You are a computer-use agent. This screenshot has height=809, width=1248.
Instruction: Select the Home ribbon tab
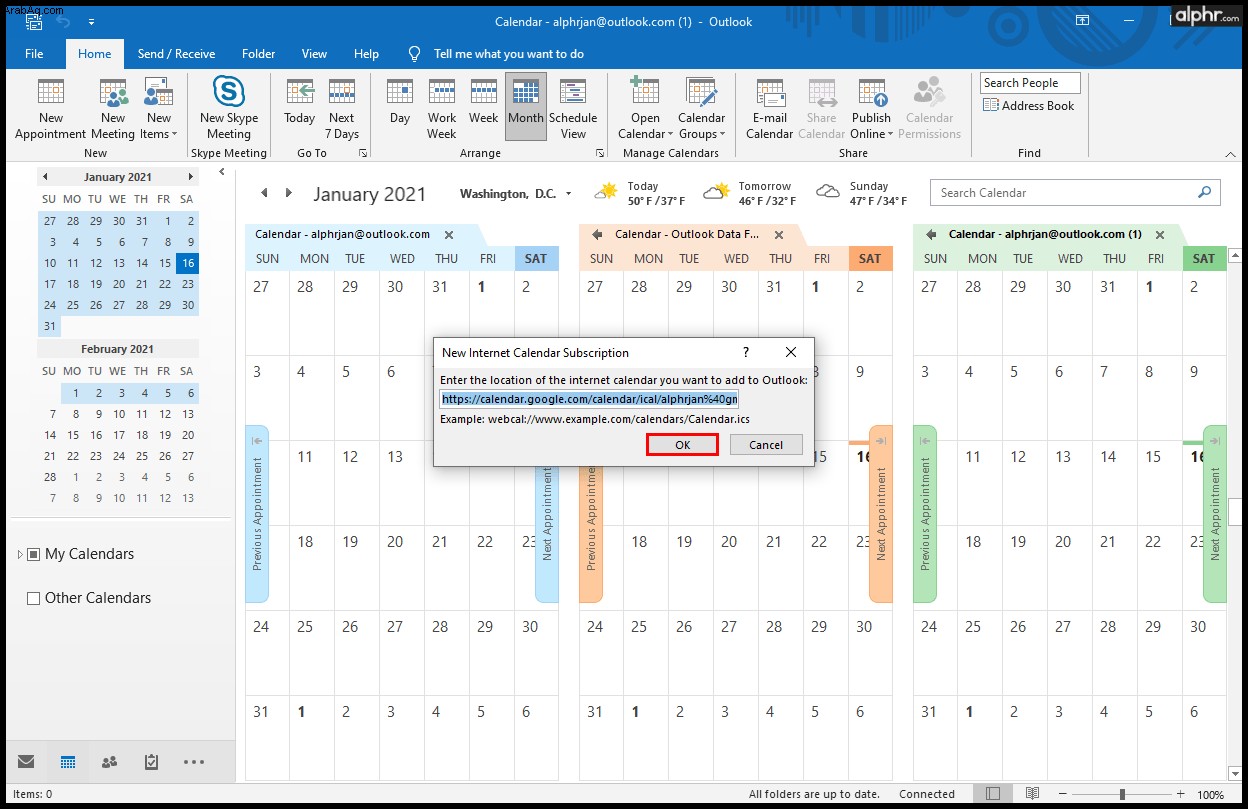pyautogui.click(x=95, y=54)
